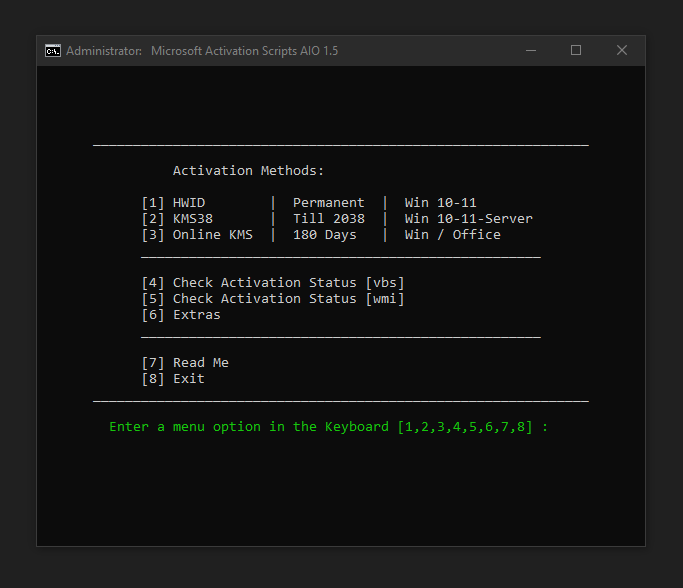Click the Activation Methods heading
The height and width of the screenshot is (588, 683).
tap(249, 171)
